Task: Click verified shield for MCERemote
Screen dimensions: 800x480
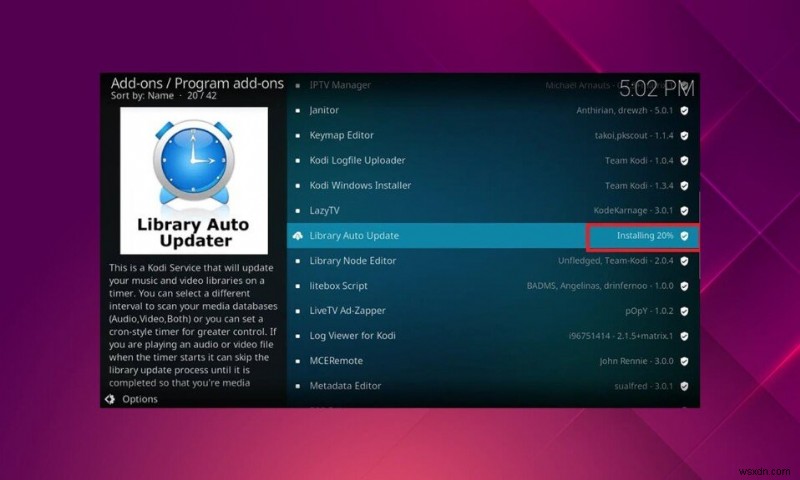Action: [684, 361]
